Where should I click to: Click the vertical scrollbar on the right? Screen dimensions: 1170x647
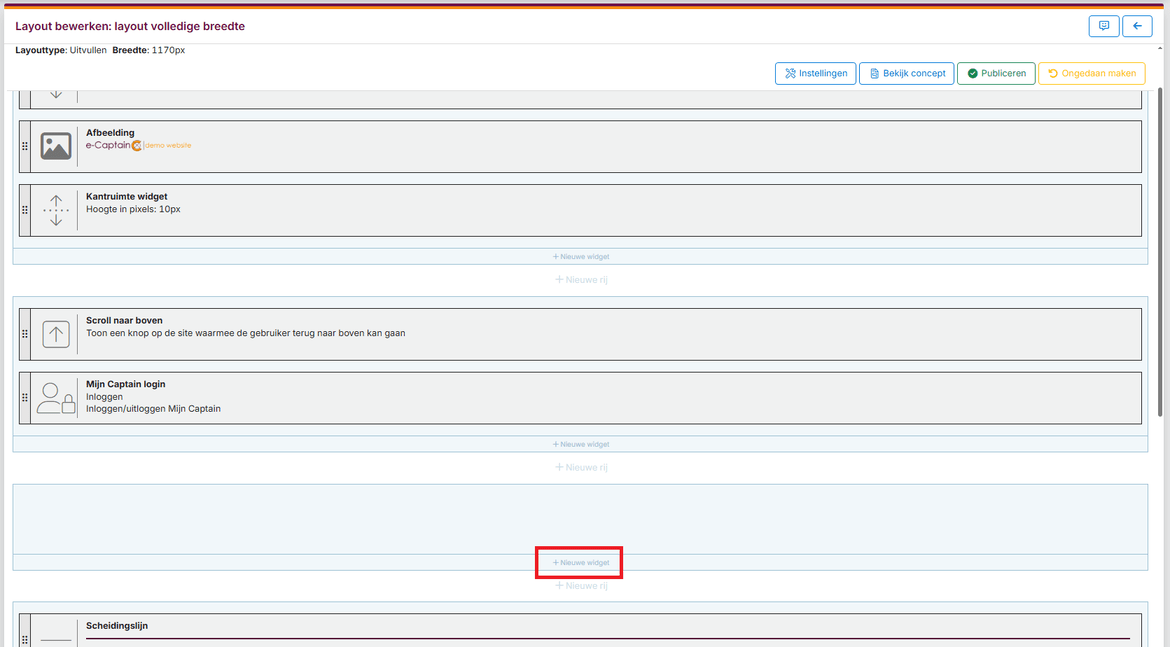1160,250
